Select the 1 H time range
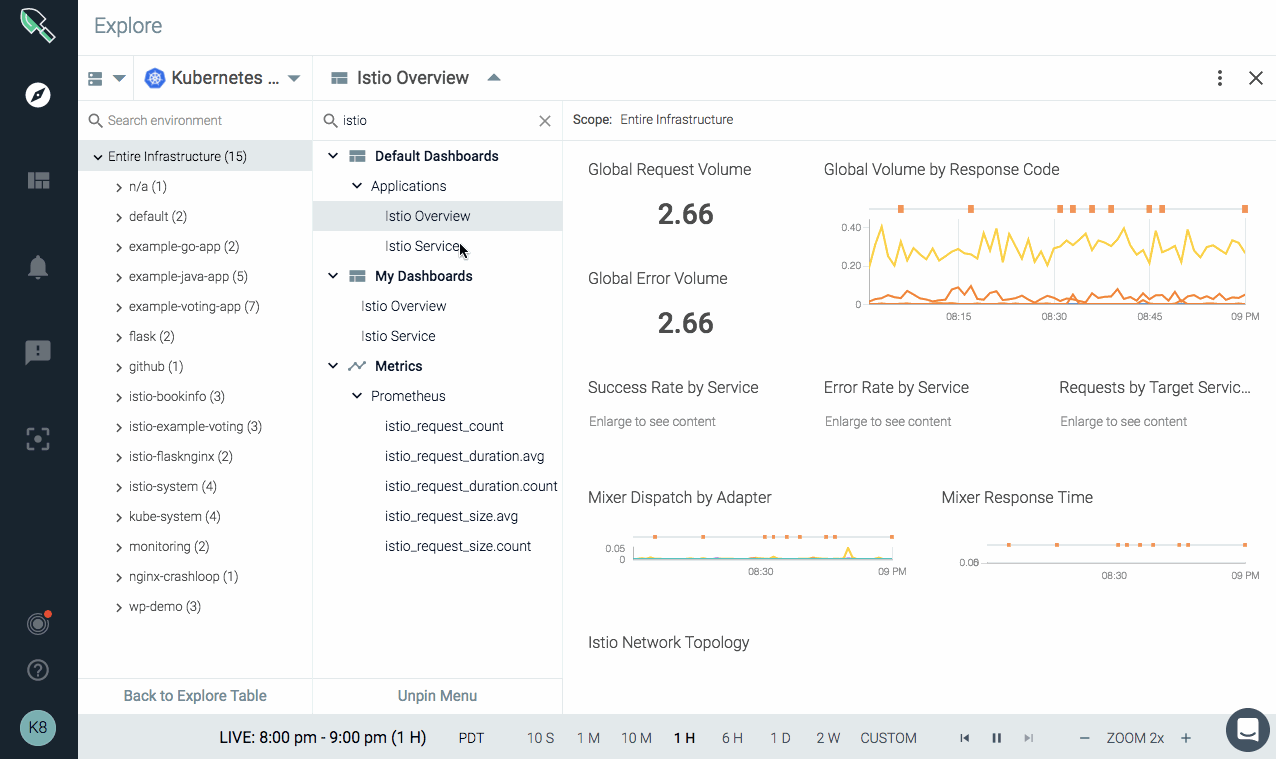1276x759 pixels. click(x=684, y=738)
